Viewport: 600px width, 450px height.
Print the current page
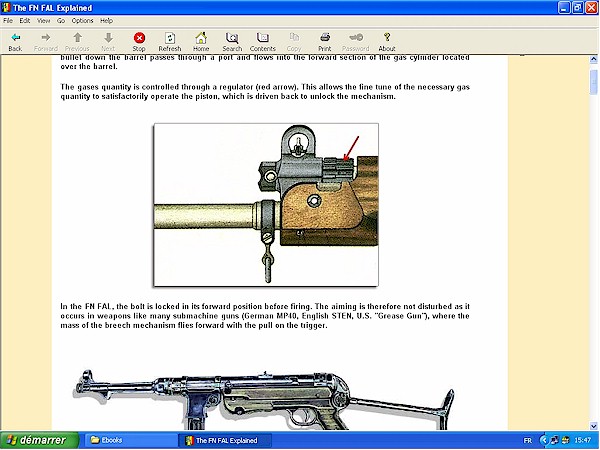pyautogui.click(x=324, y=42)
